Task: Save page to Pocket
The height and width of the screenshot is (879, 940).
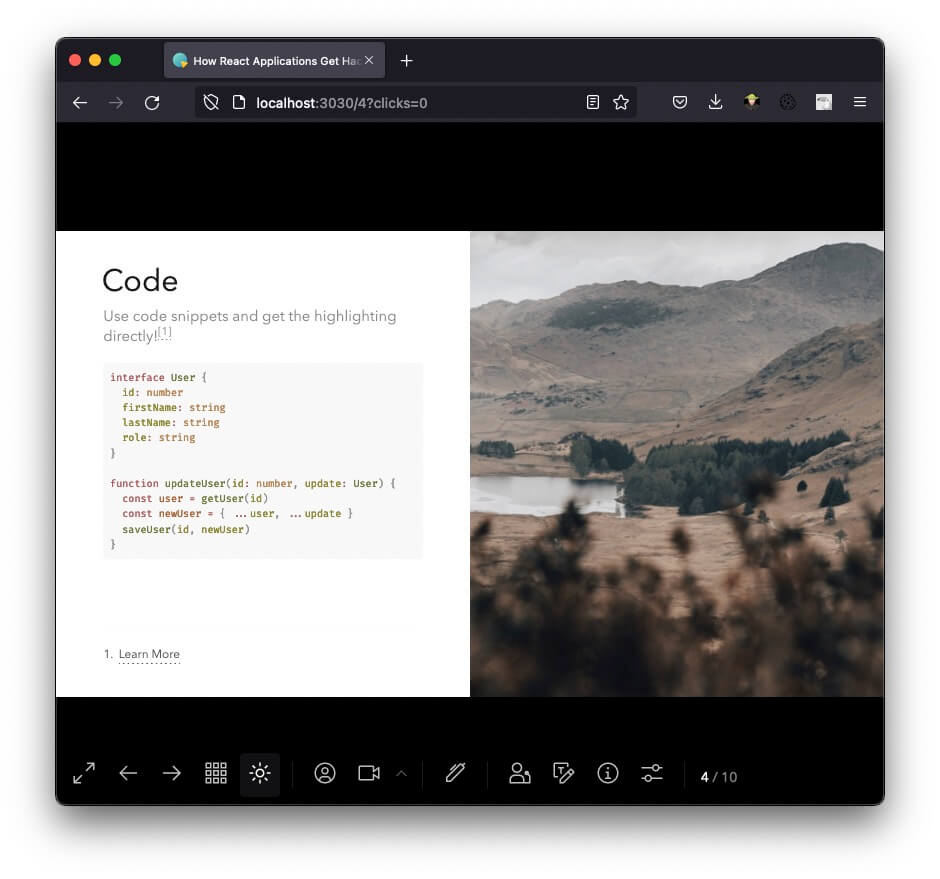Action: (680, 103)
